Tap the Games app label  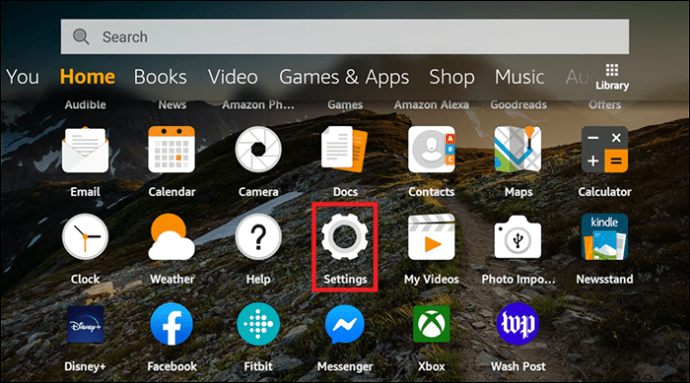345,104
